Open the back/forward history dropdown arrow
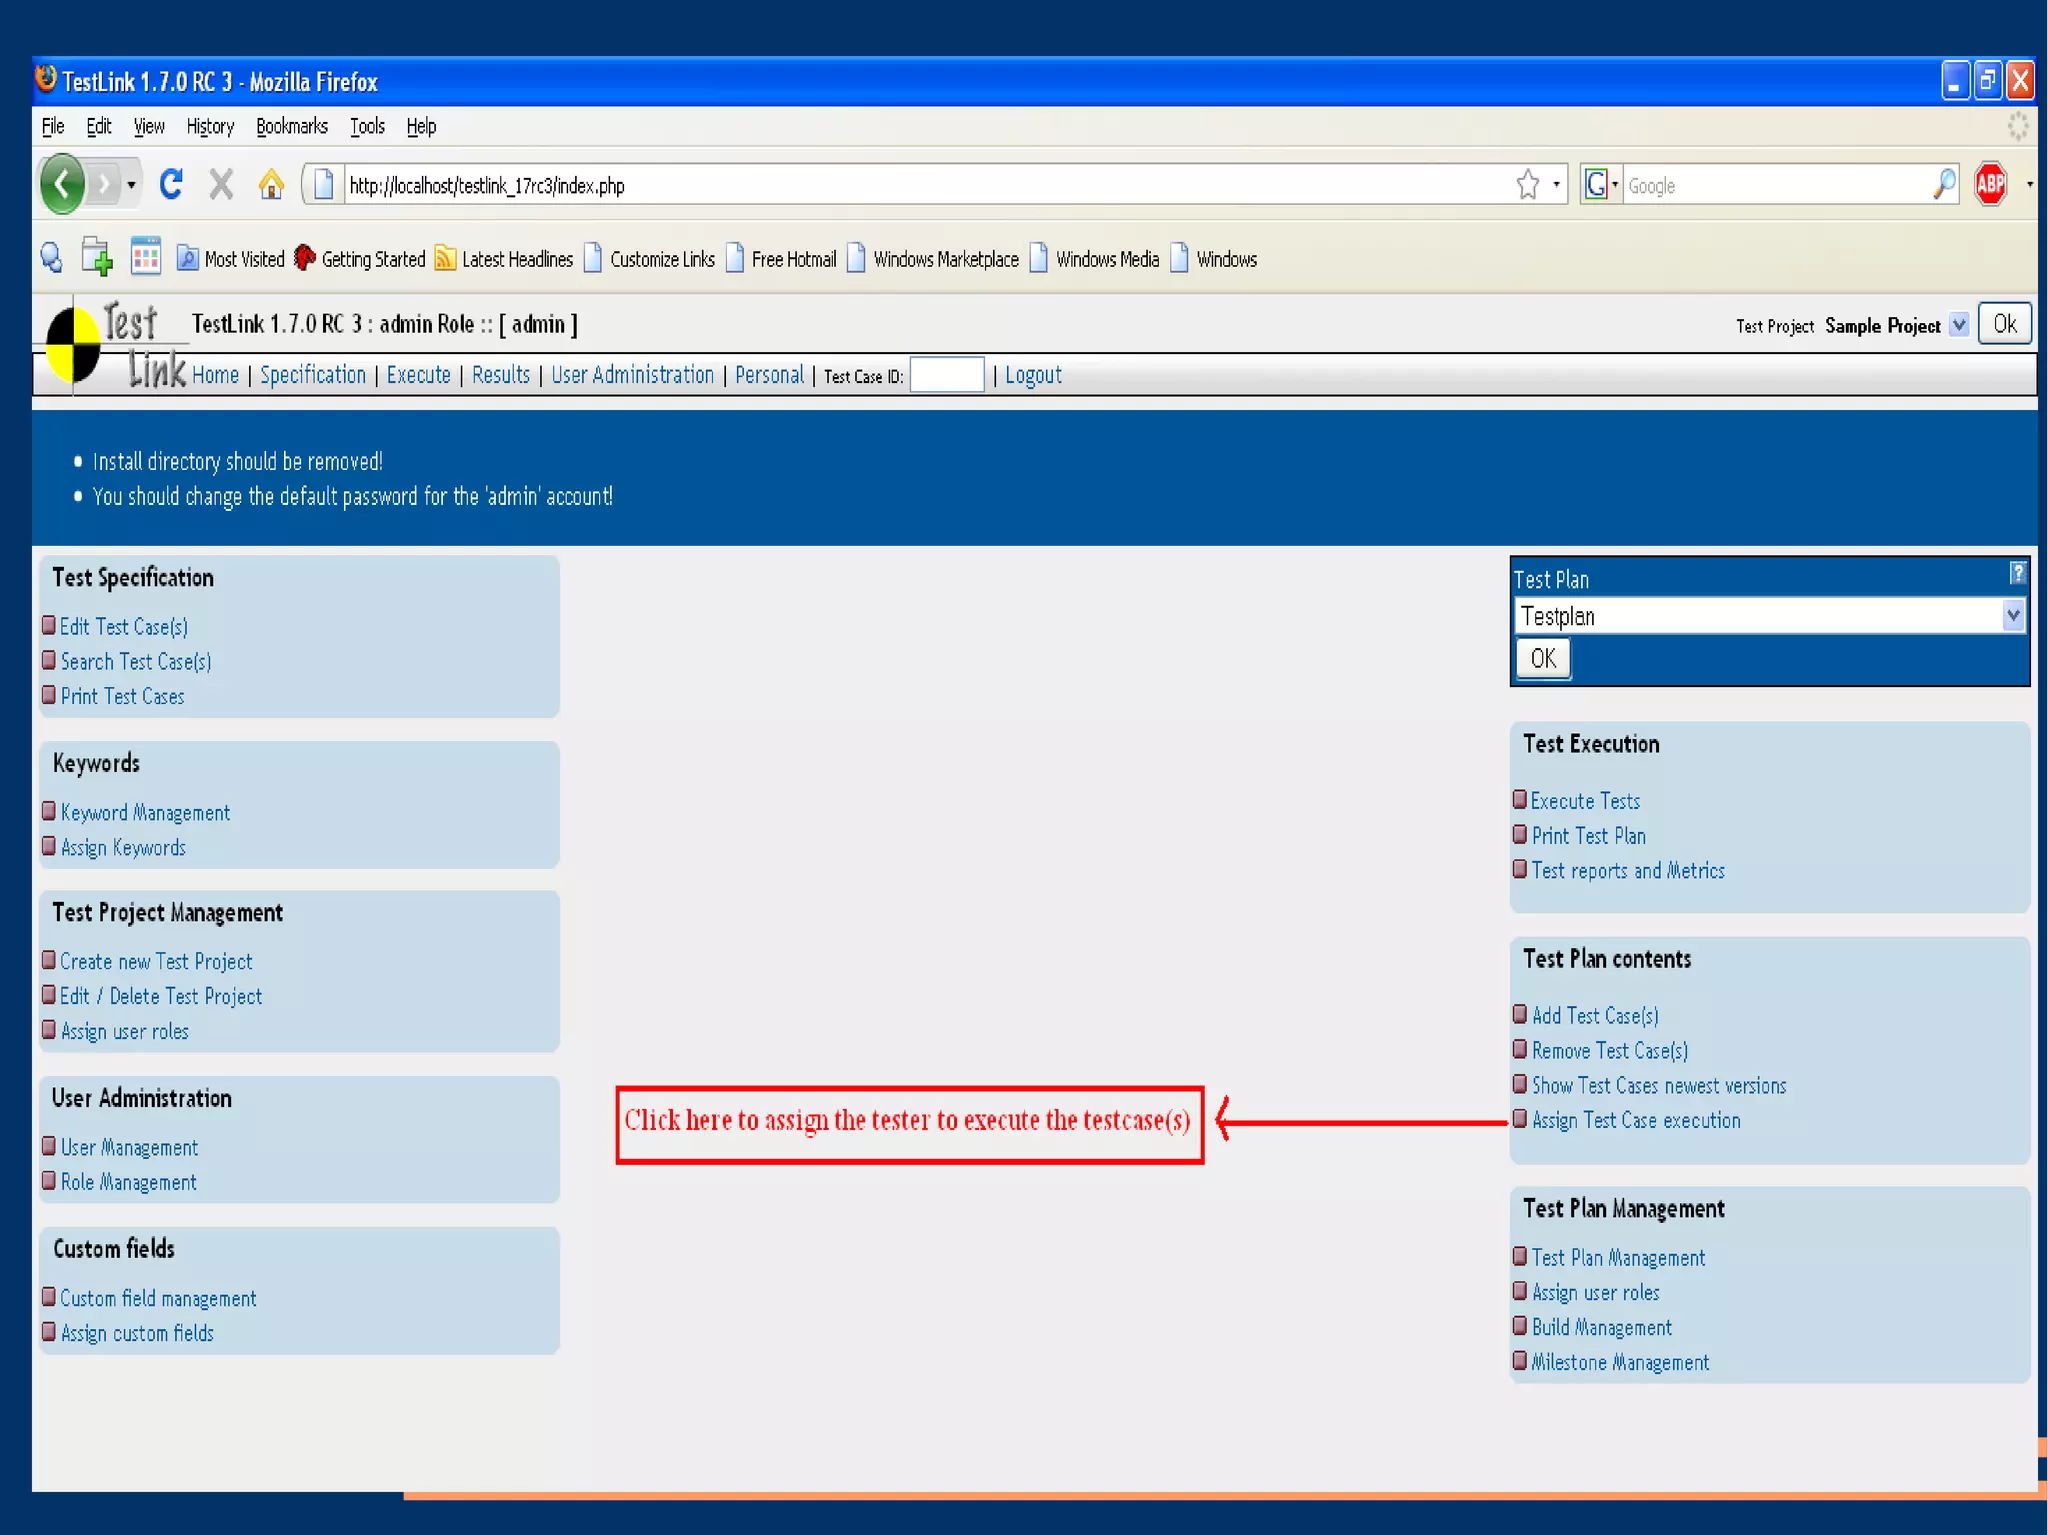Image resolution: width=2048 pixels, height=1535 pixels. (131, 185)
